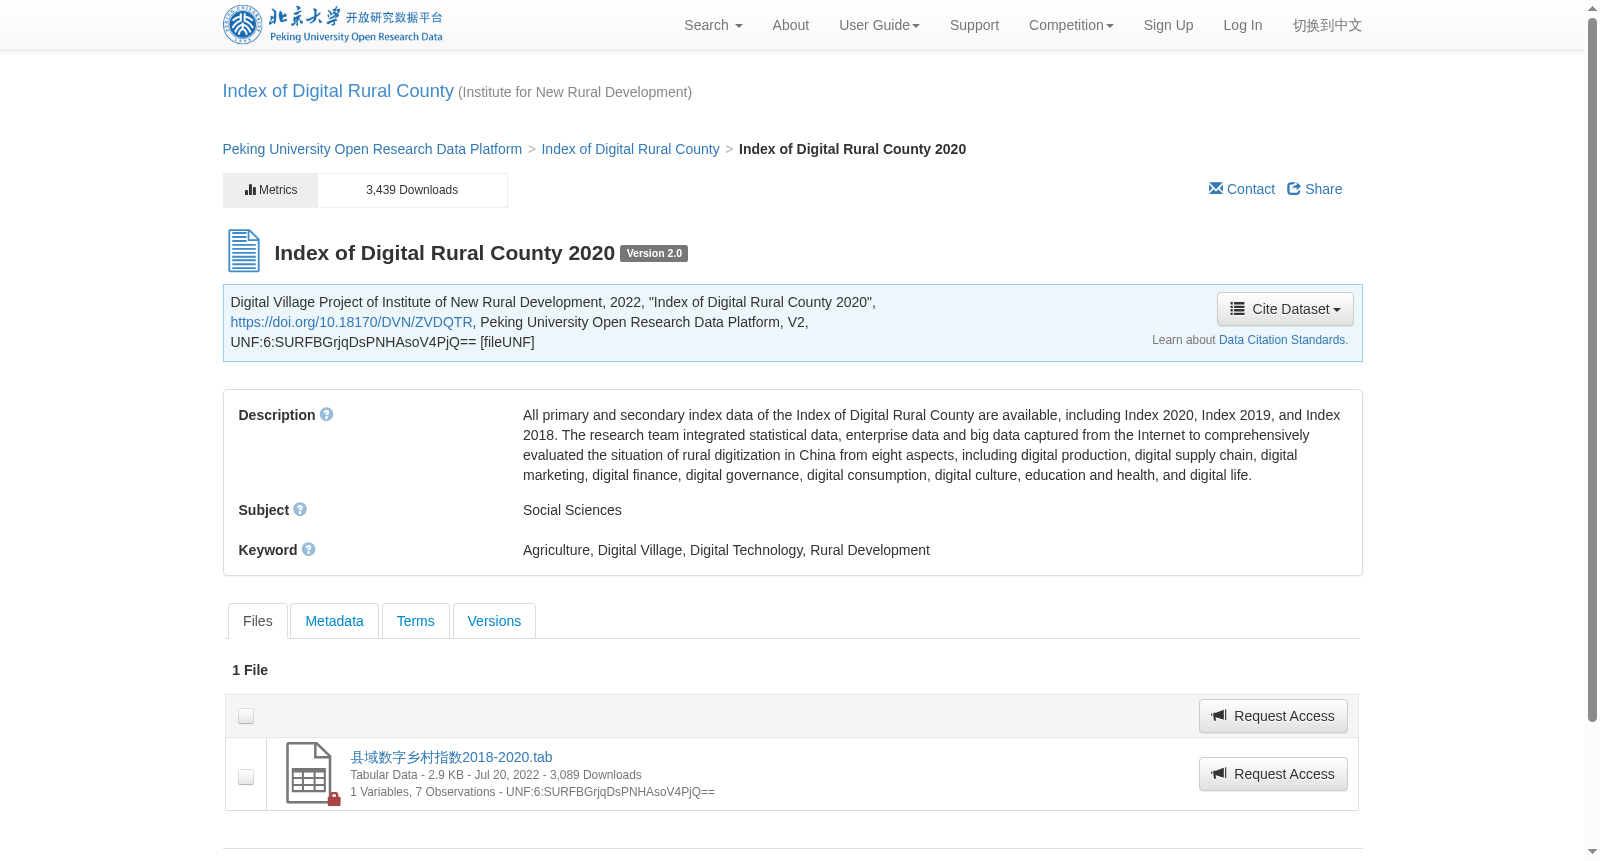
Task: Click Sign Up in the navigation bar
Action: (1168, 25)
